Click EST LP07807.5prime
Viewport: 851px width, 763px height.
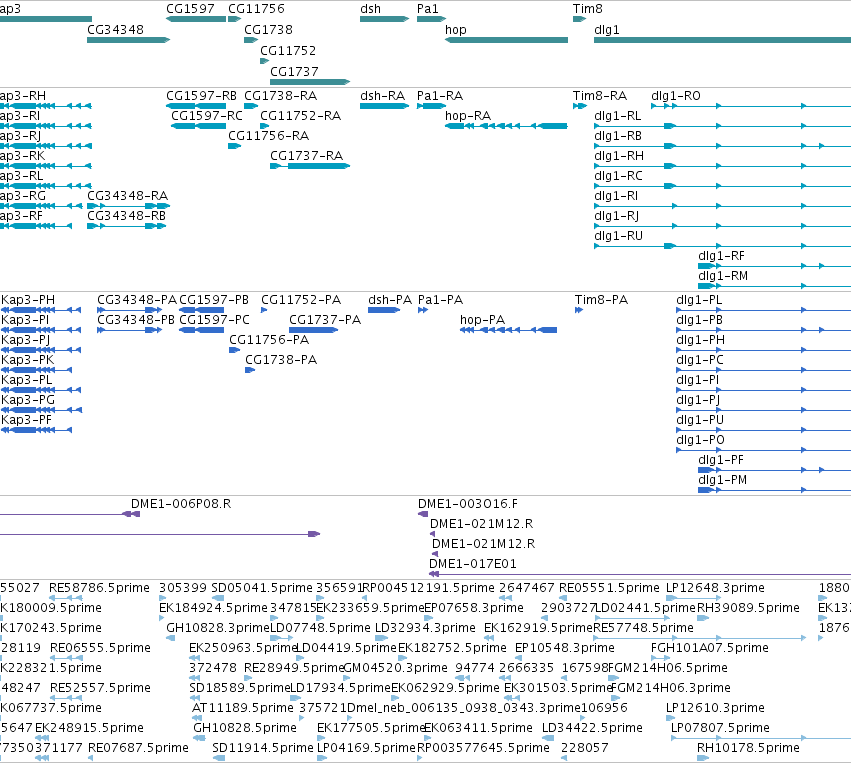[x=761, y=738]
